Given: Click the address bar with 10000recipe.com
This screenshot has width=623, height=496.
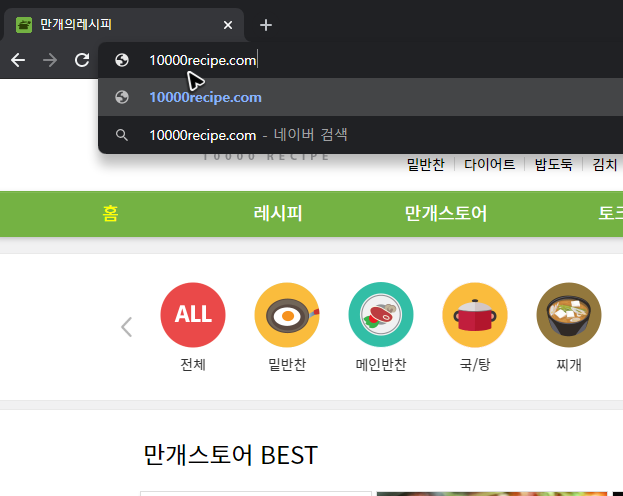Looking at the screenshot, I should 360,60.
